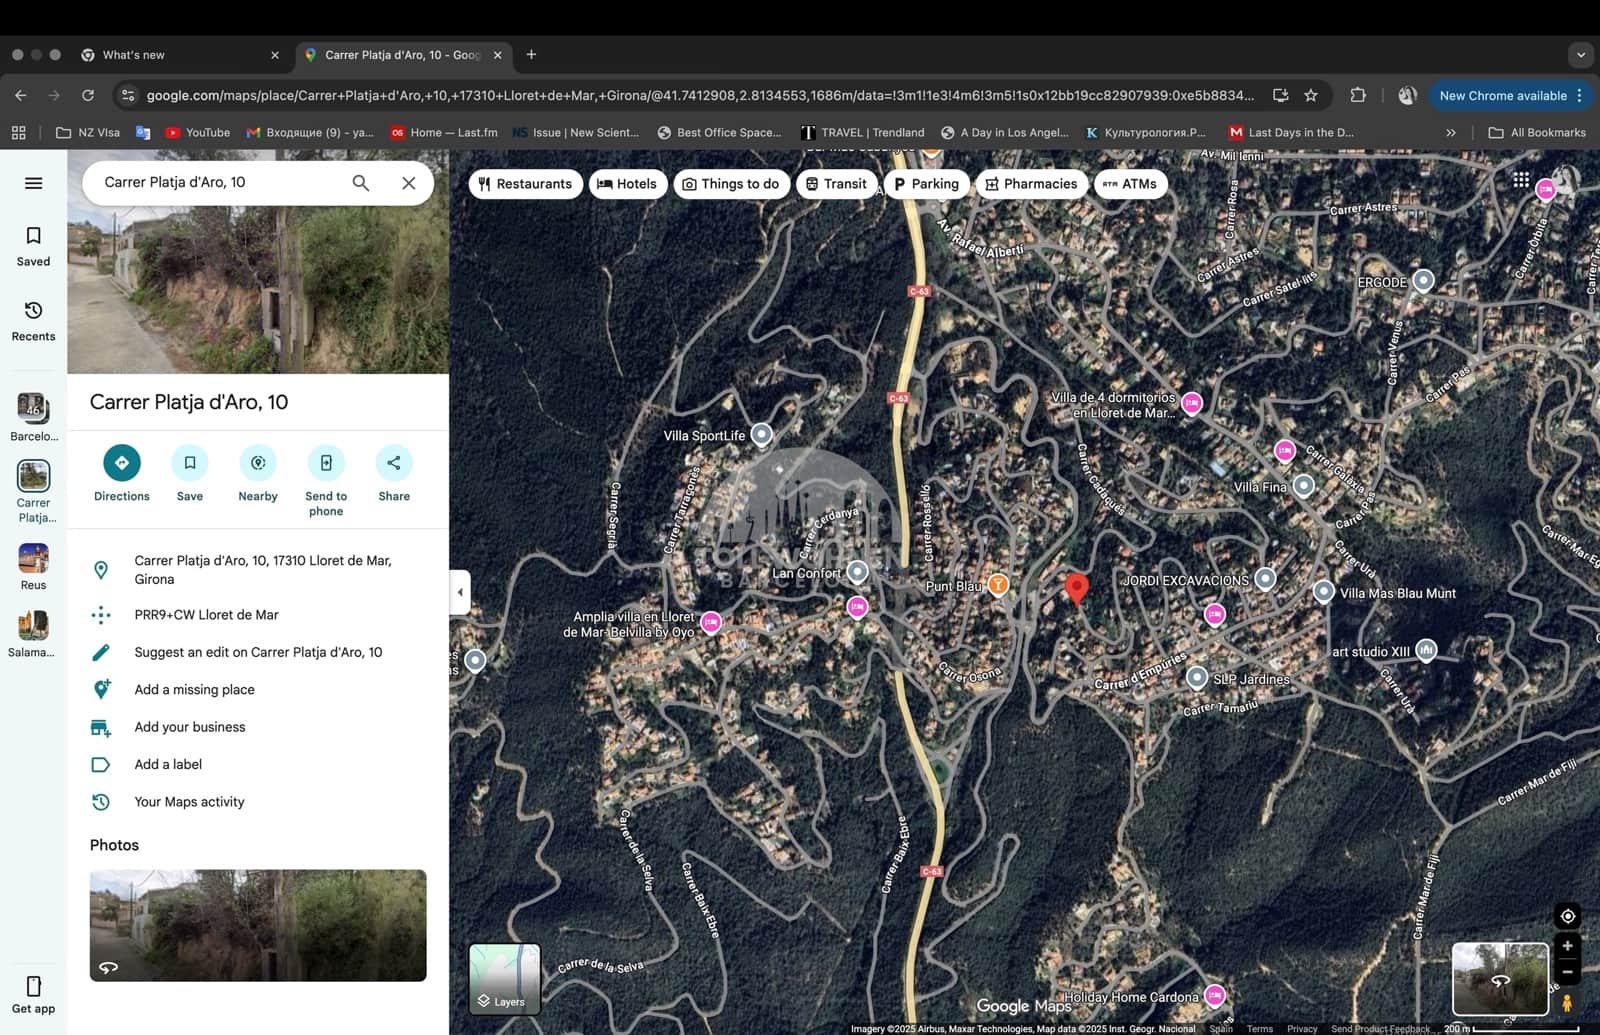Click the New Chrome available button
The image size is (1600, 1035).
click(x=1502, y=96)
